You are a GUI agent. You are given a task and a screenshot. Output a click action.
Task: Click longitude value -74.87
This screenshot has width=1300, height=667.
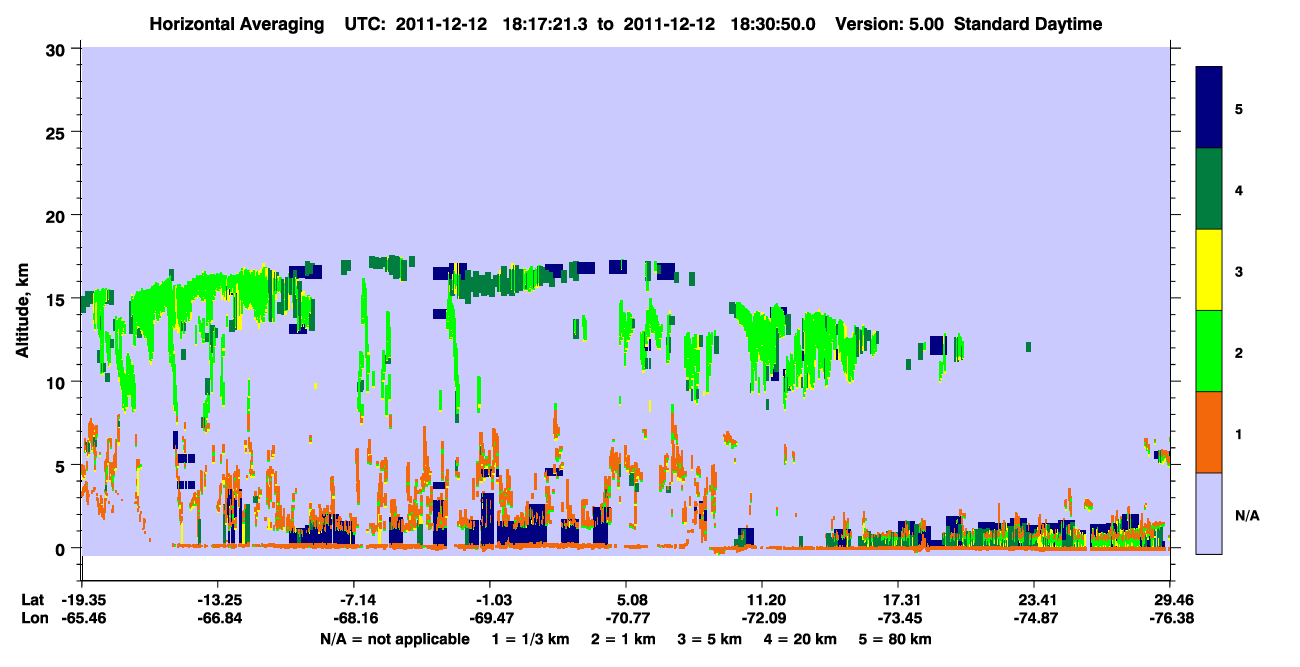click(x=1034, y=619)
